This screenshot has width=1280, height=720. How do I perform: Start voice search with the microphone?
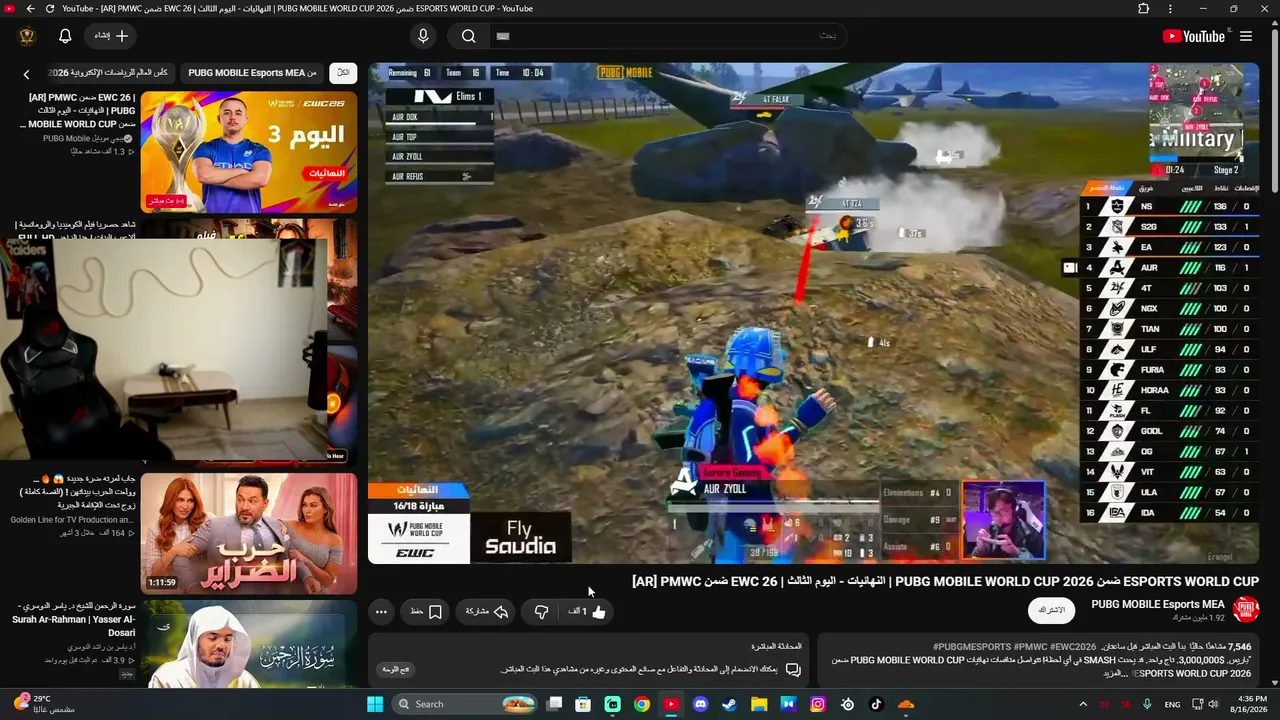[x=423, y=36]
